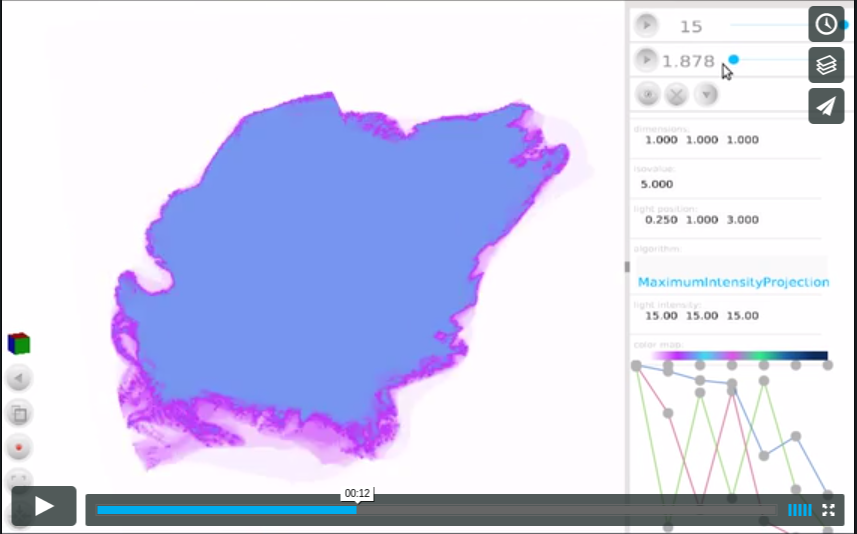Toggle the round eye visibility button
Screen dimensions: 857x534
tap(648, 94)
